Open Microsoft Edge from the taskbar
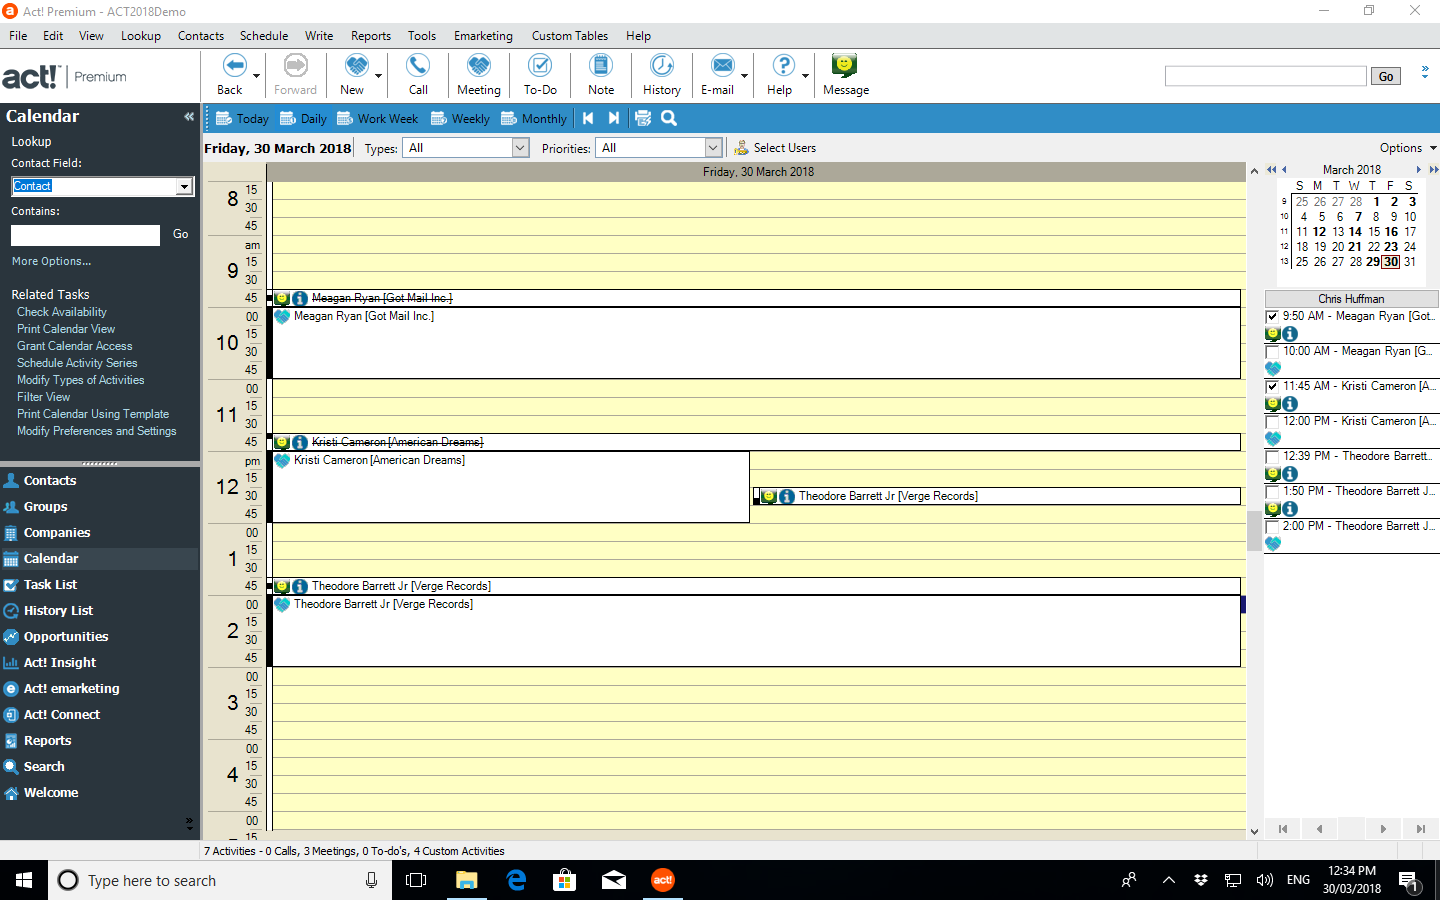 (516, 880)
